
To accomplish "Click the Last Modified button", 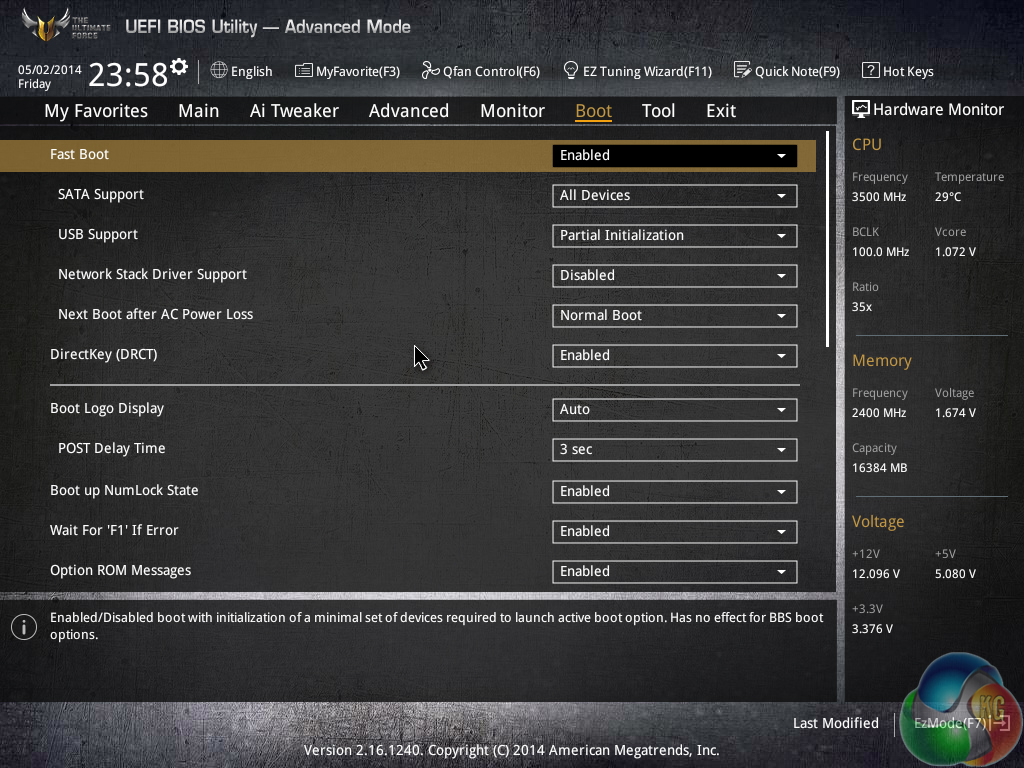I will pyautogui.click(x=835, y=723).
